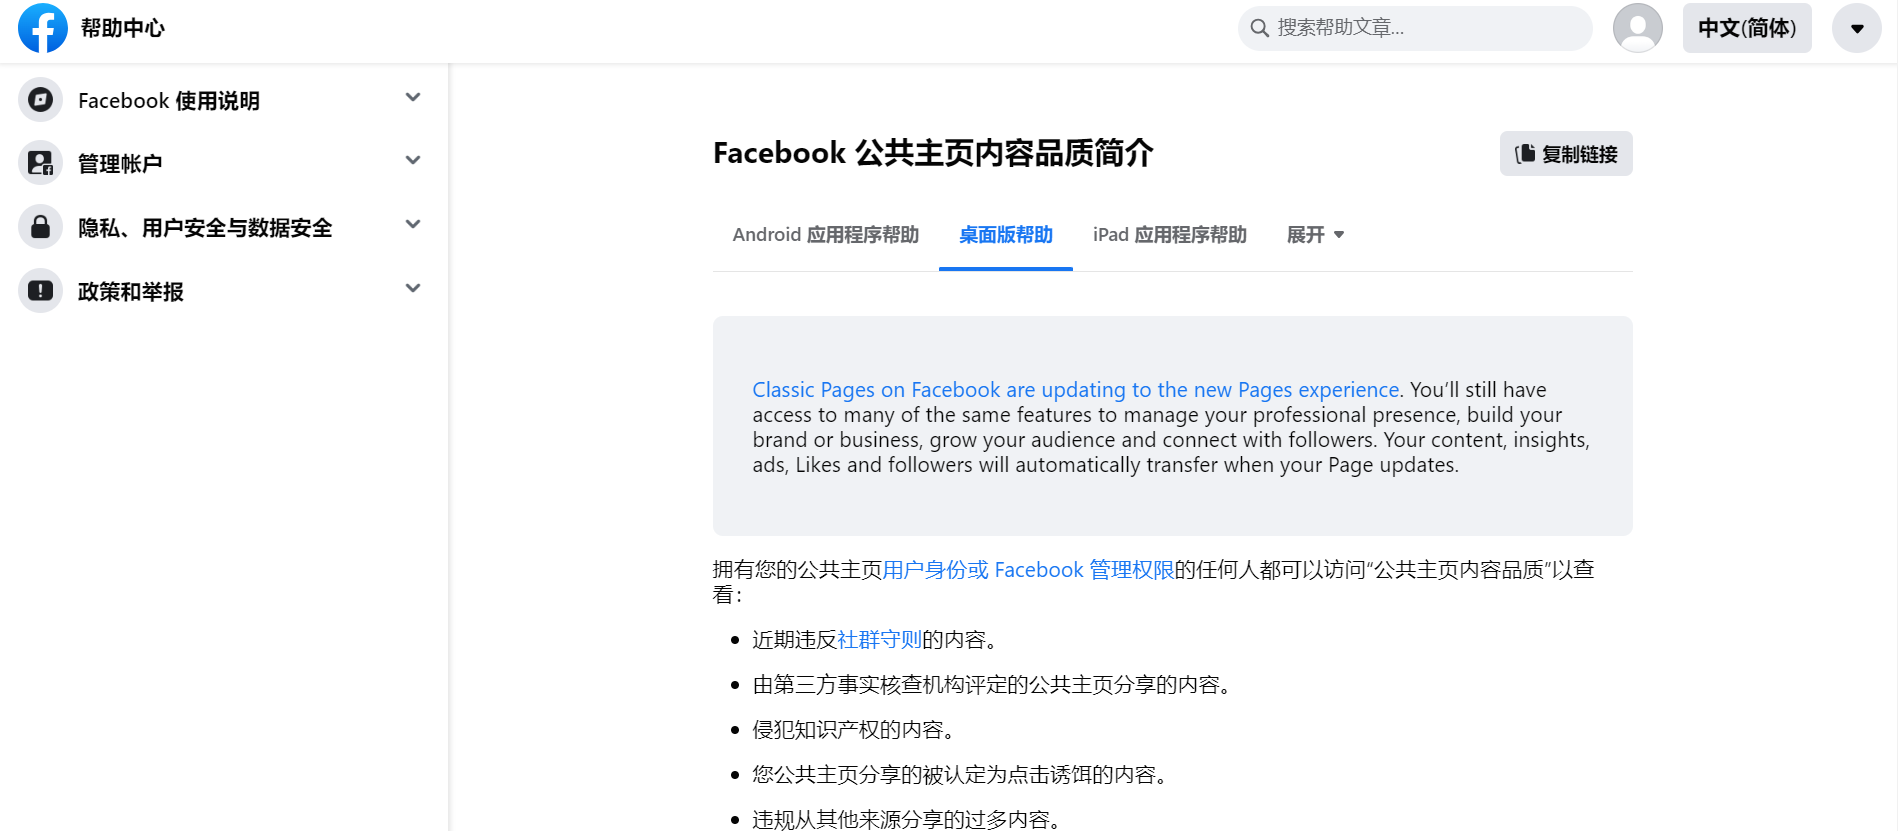Open the 中文(简体) language selector
The width and height of the screenshot is (1898, 831).
pos(1747,28)
